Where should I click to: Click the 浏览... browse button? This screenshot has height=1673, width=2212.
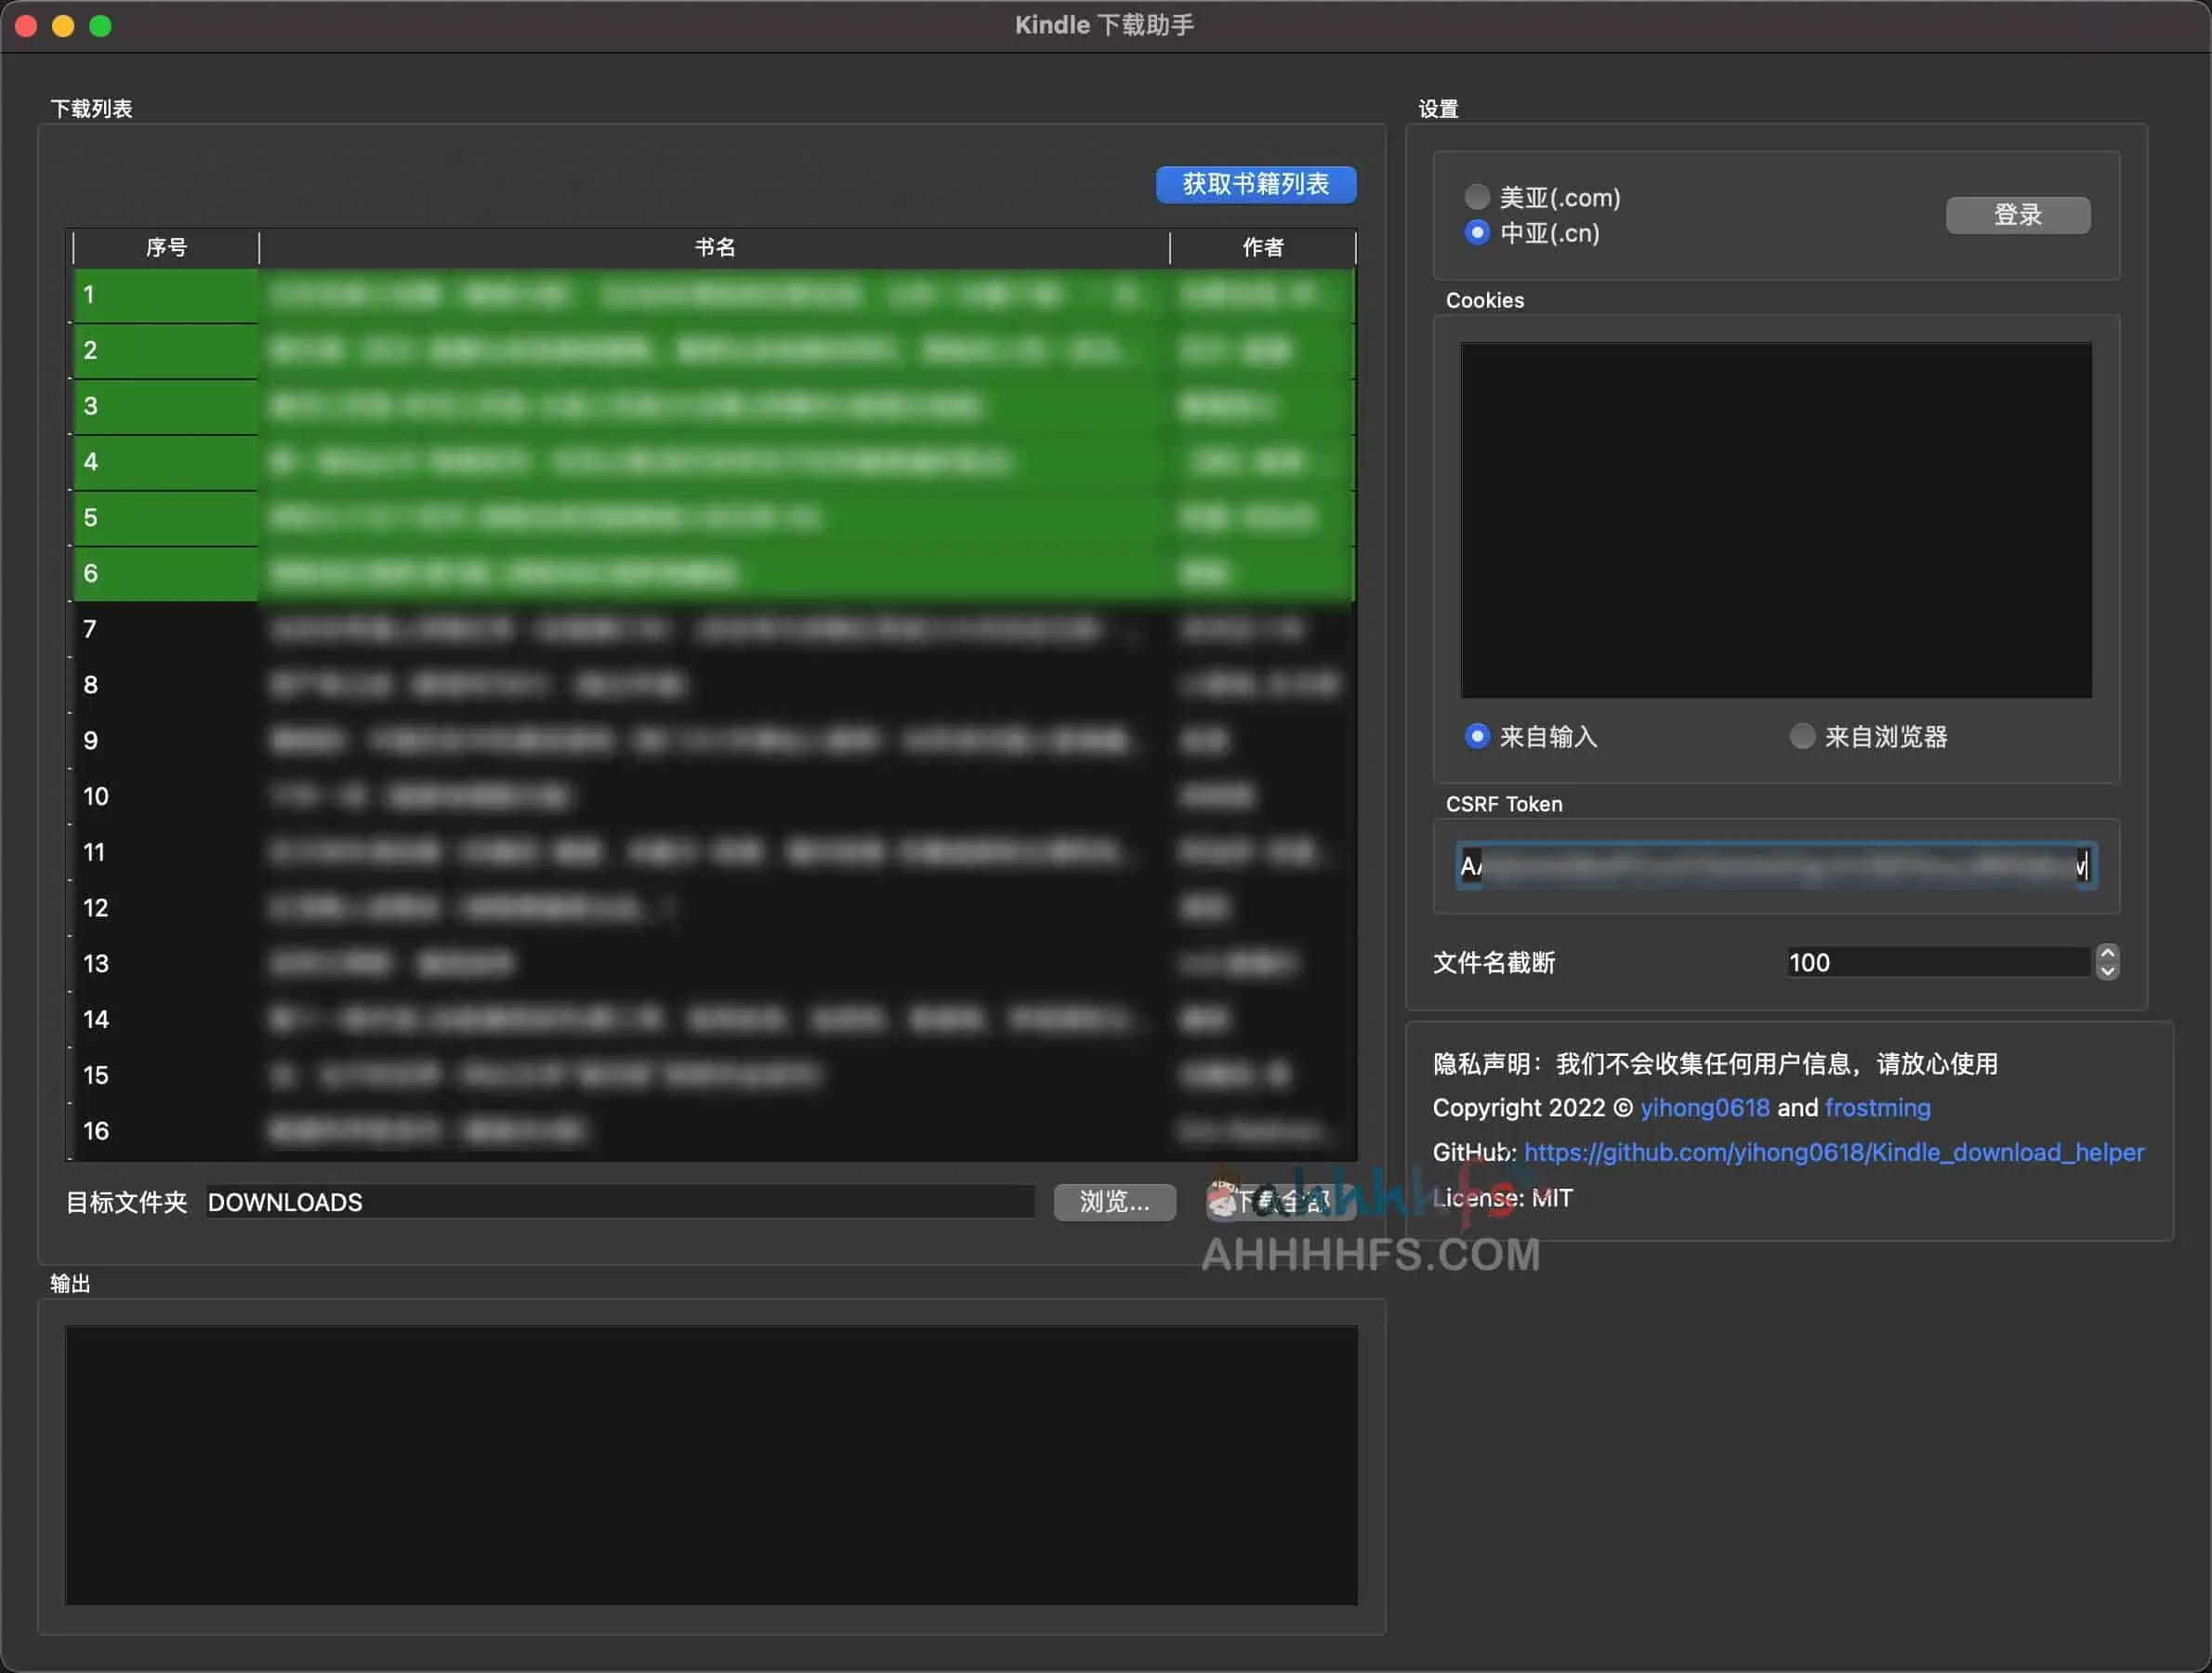(x=1114, y=1201)
